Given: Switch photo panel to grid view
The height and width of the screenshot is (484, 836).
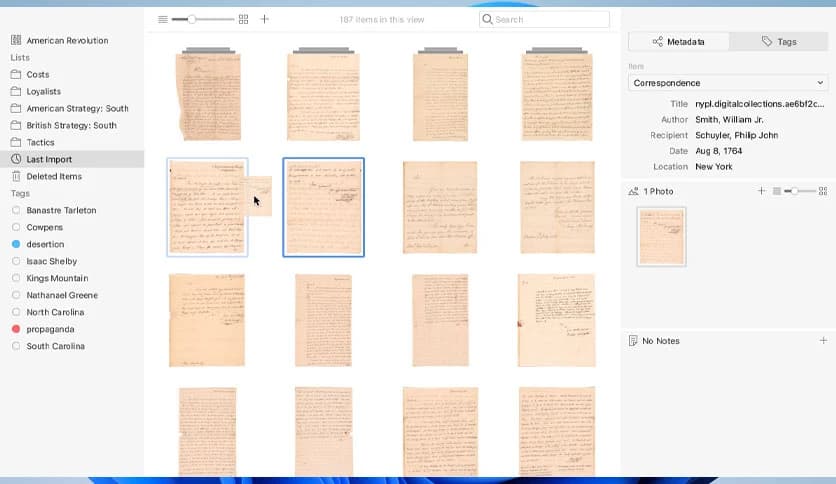Looking at the screenshot, I should click(823, 190).
